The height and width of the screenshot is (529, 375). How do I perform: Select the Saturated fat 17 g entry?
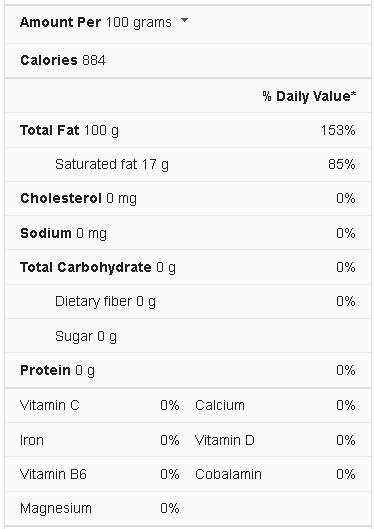click(112, 165)
